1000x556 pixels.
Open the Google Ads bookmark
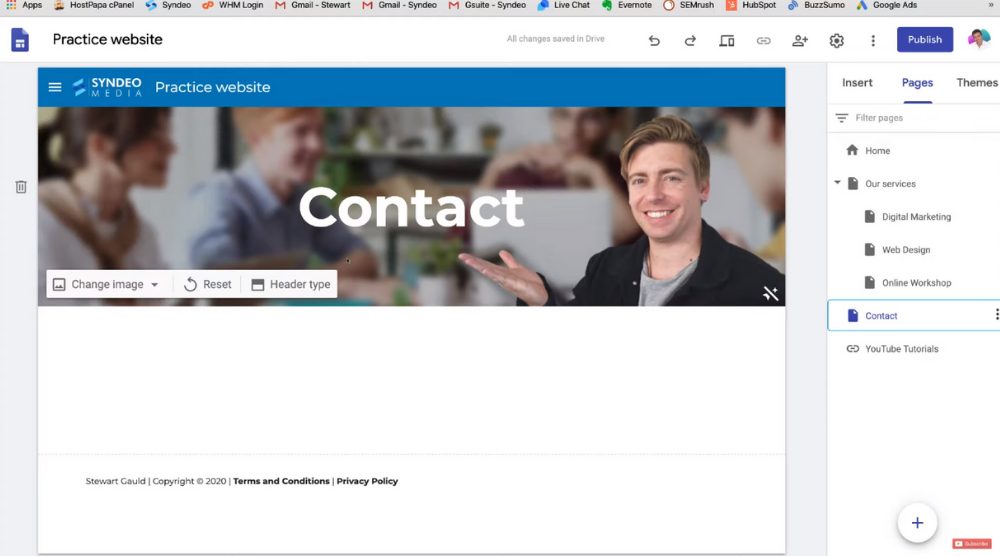point(887,5)
